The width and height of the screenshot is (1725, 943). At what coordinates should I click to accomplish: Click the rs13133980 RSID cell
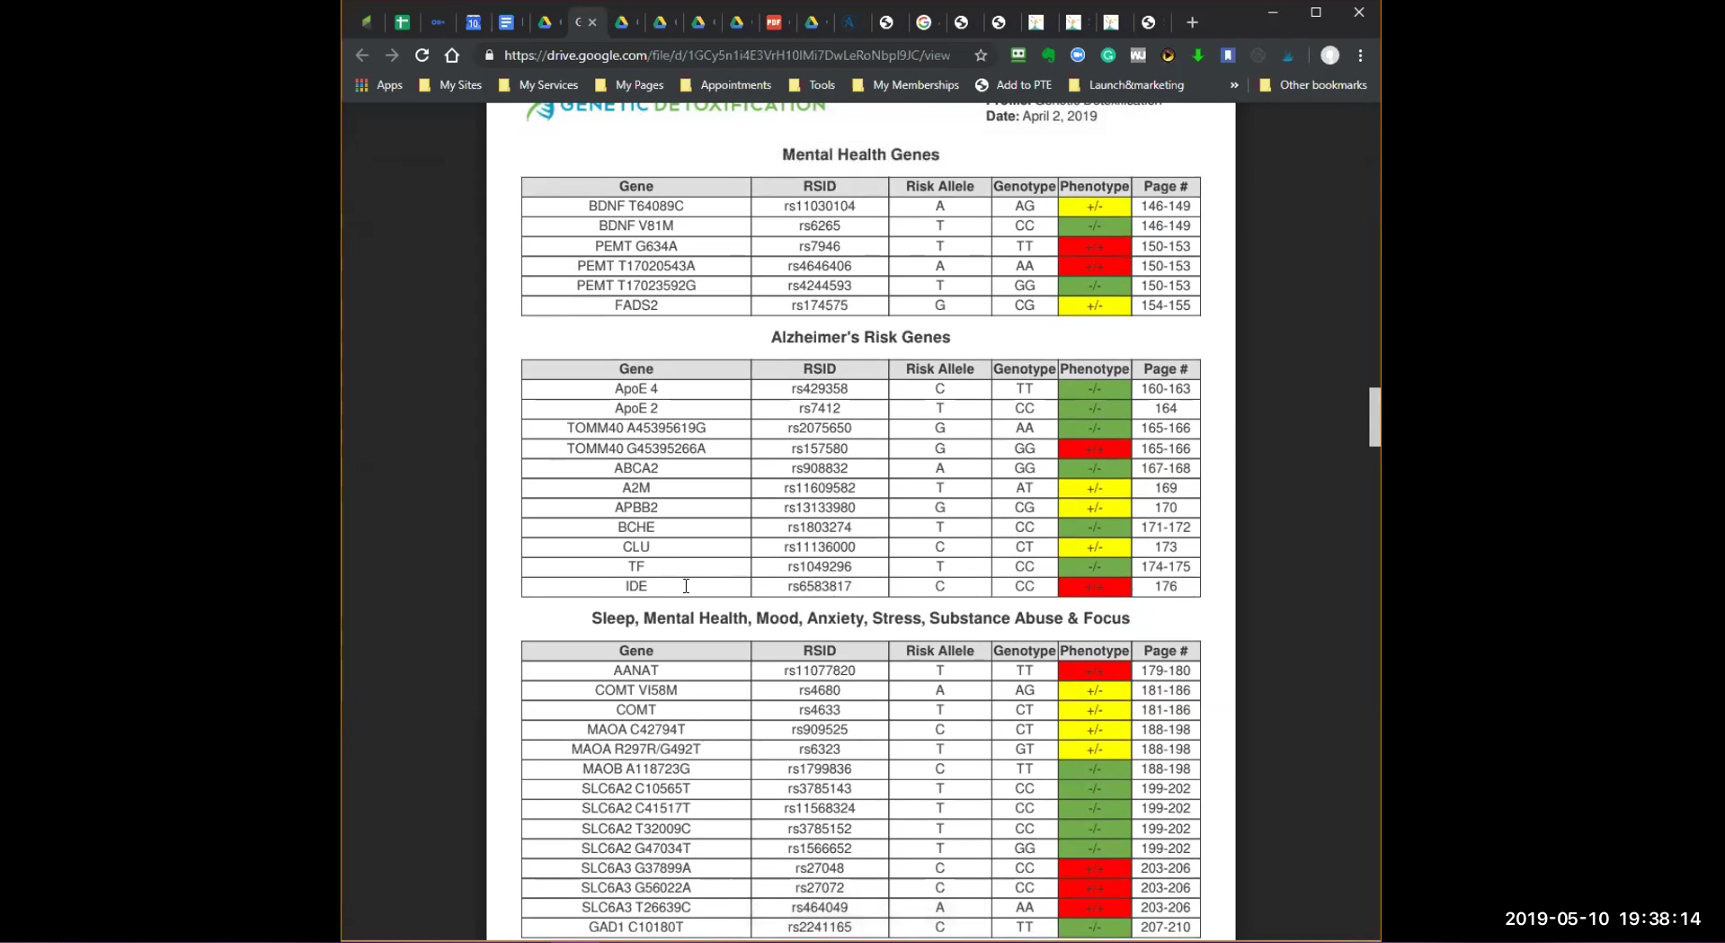(x=820, y=508)
